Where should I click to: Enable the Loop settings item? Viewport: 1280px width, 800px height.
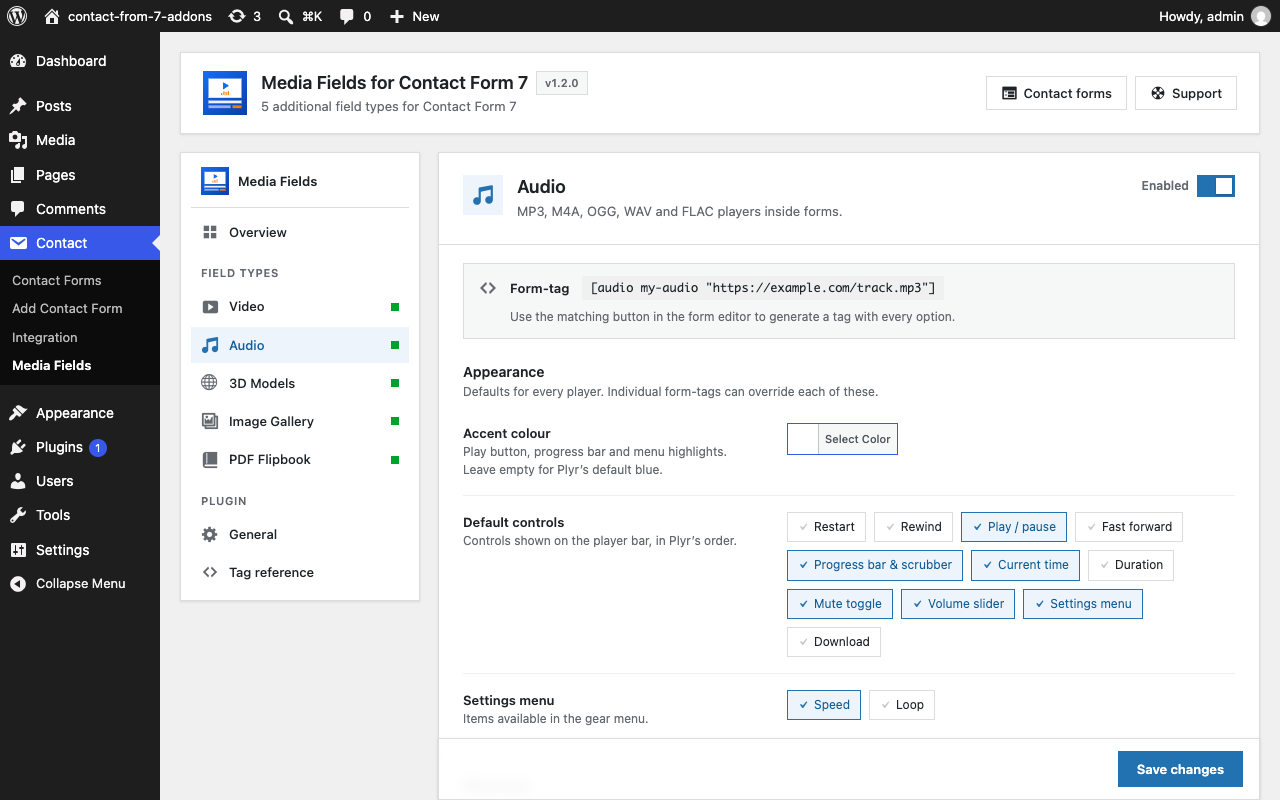pos(902,705)
